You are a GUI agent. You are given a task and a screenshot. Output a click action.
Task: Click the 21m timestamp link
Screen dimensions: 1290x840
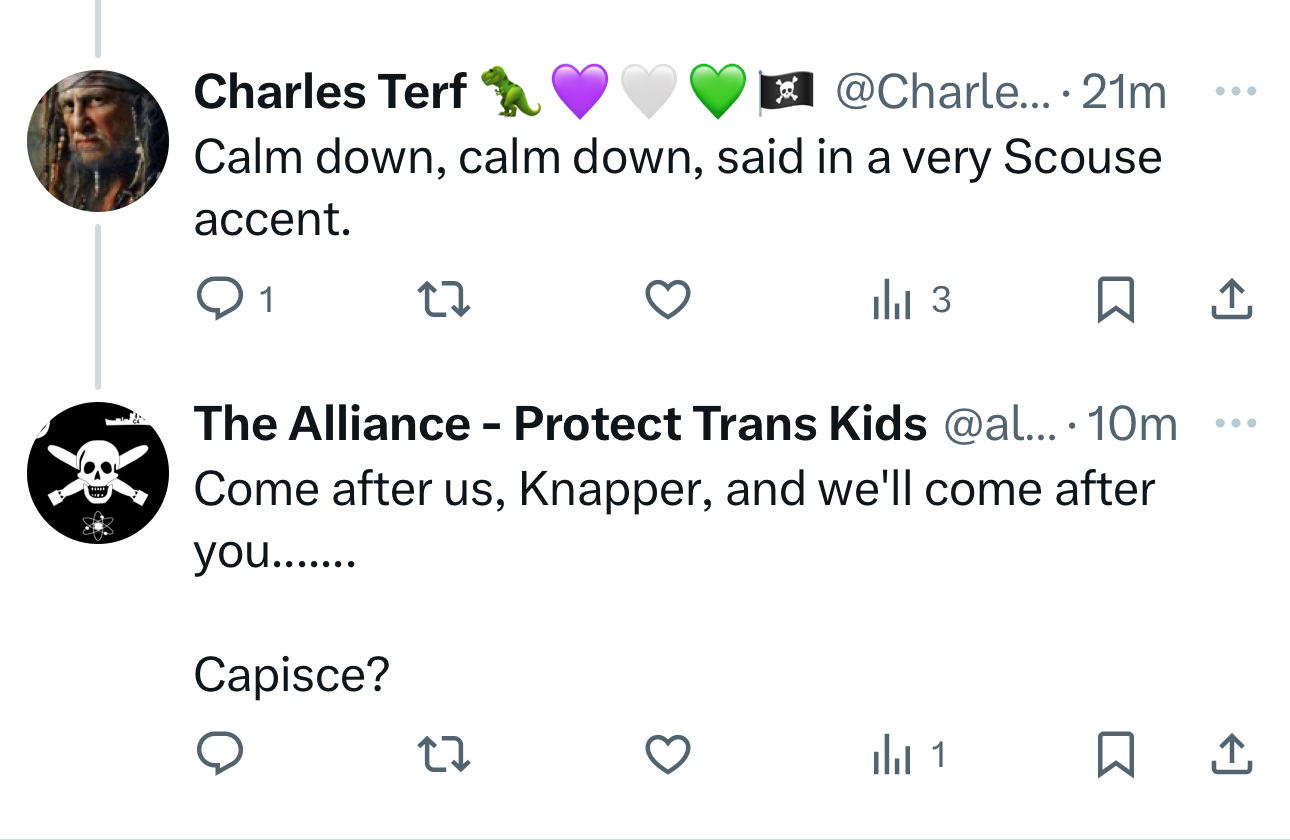(x=1124, y=92)
